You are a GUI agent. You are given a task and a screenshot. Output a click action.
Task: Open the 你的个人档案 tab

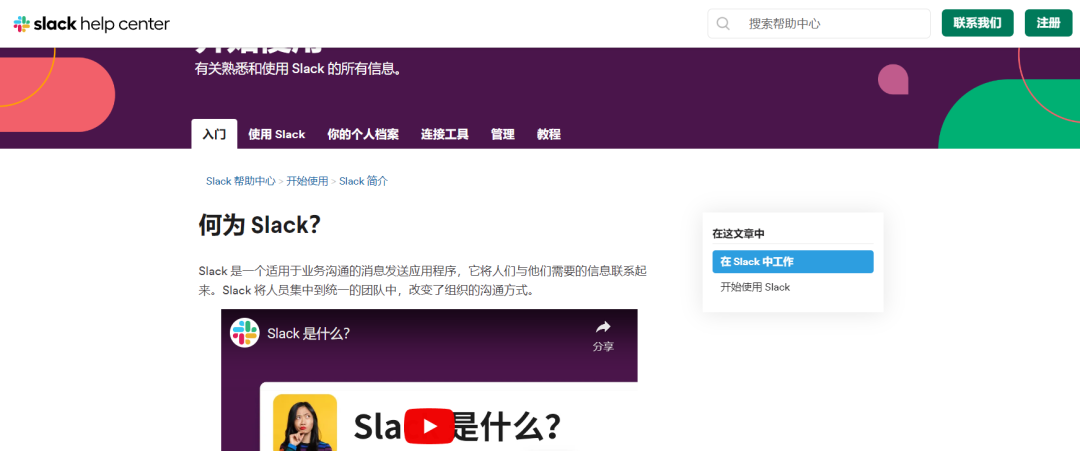point(363,134)
